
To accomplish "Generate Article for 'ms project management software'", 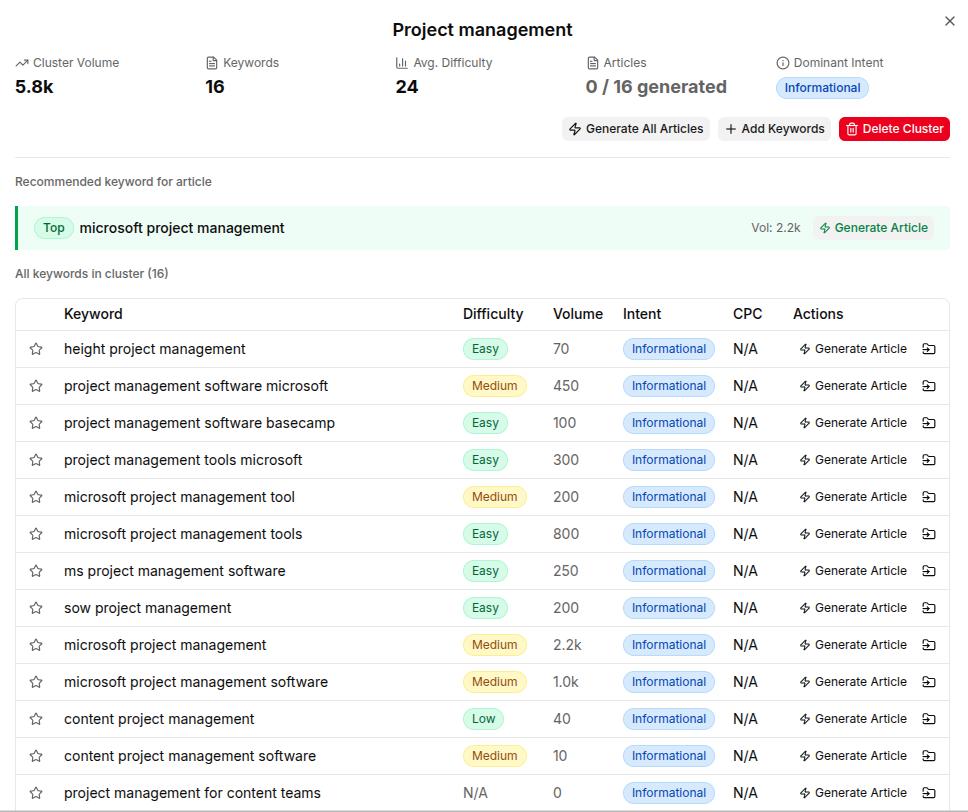I will pyautogui.click(x=853, y=571).
